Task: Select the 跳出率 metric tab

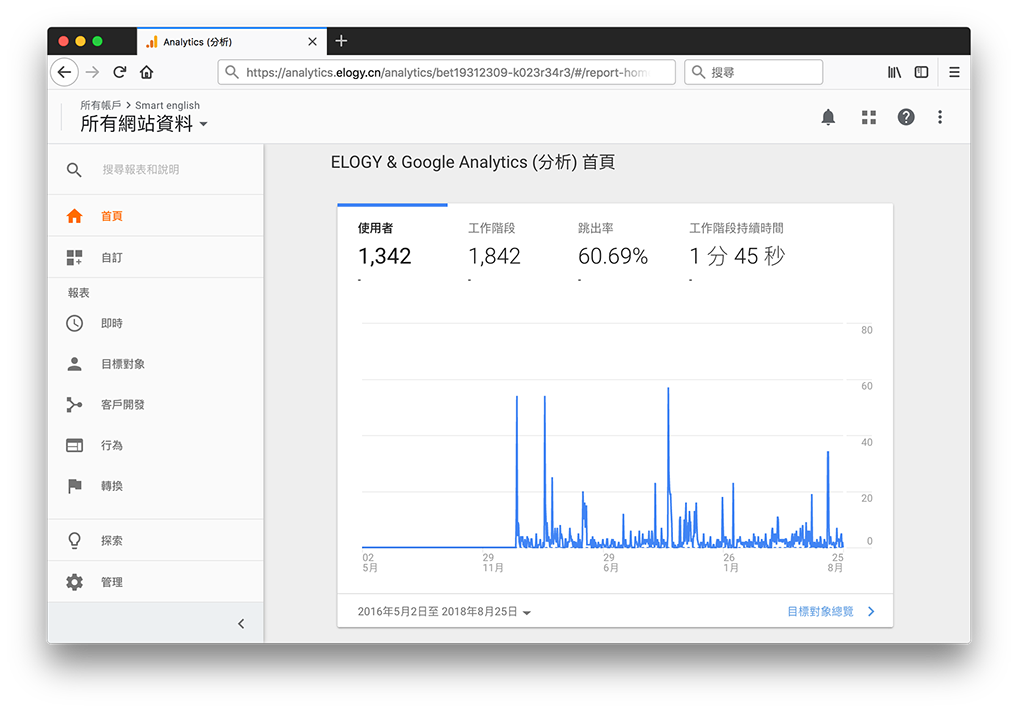Action: pos(613,246)
